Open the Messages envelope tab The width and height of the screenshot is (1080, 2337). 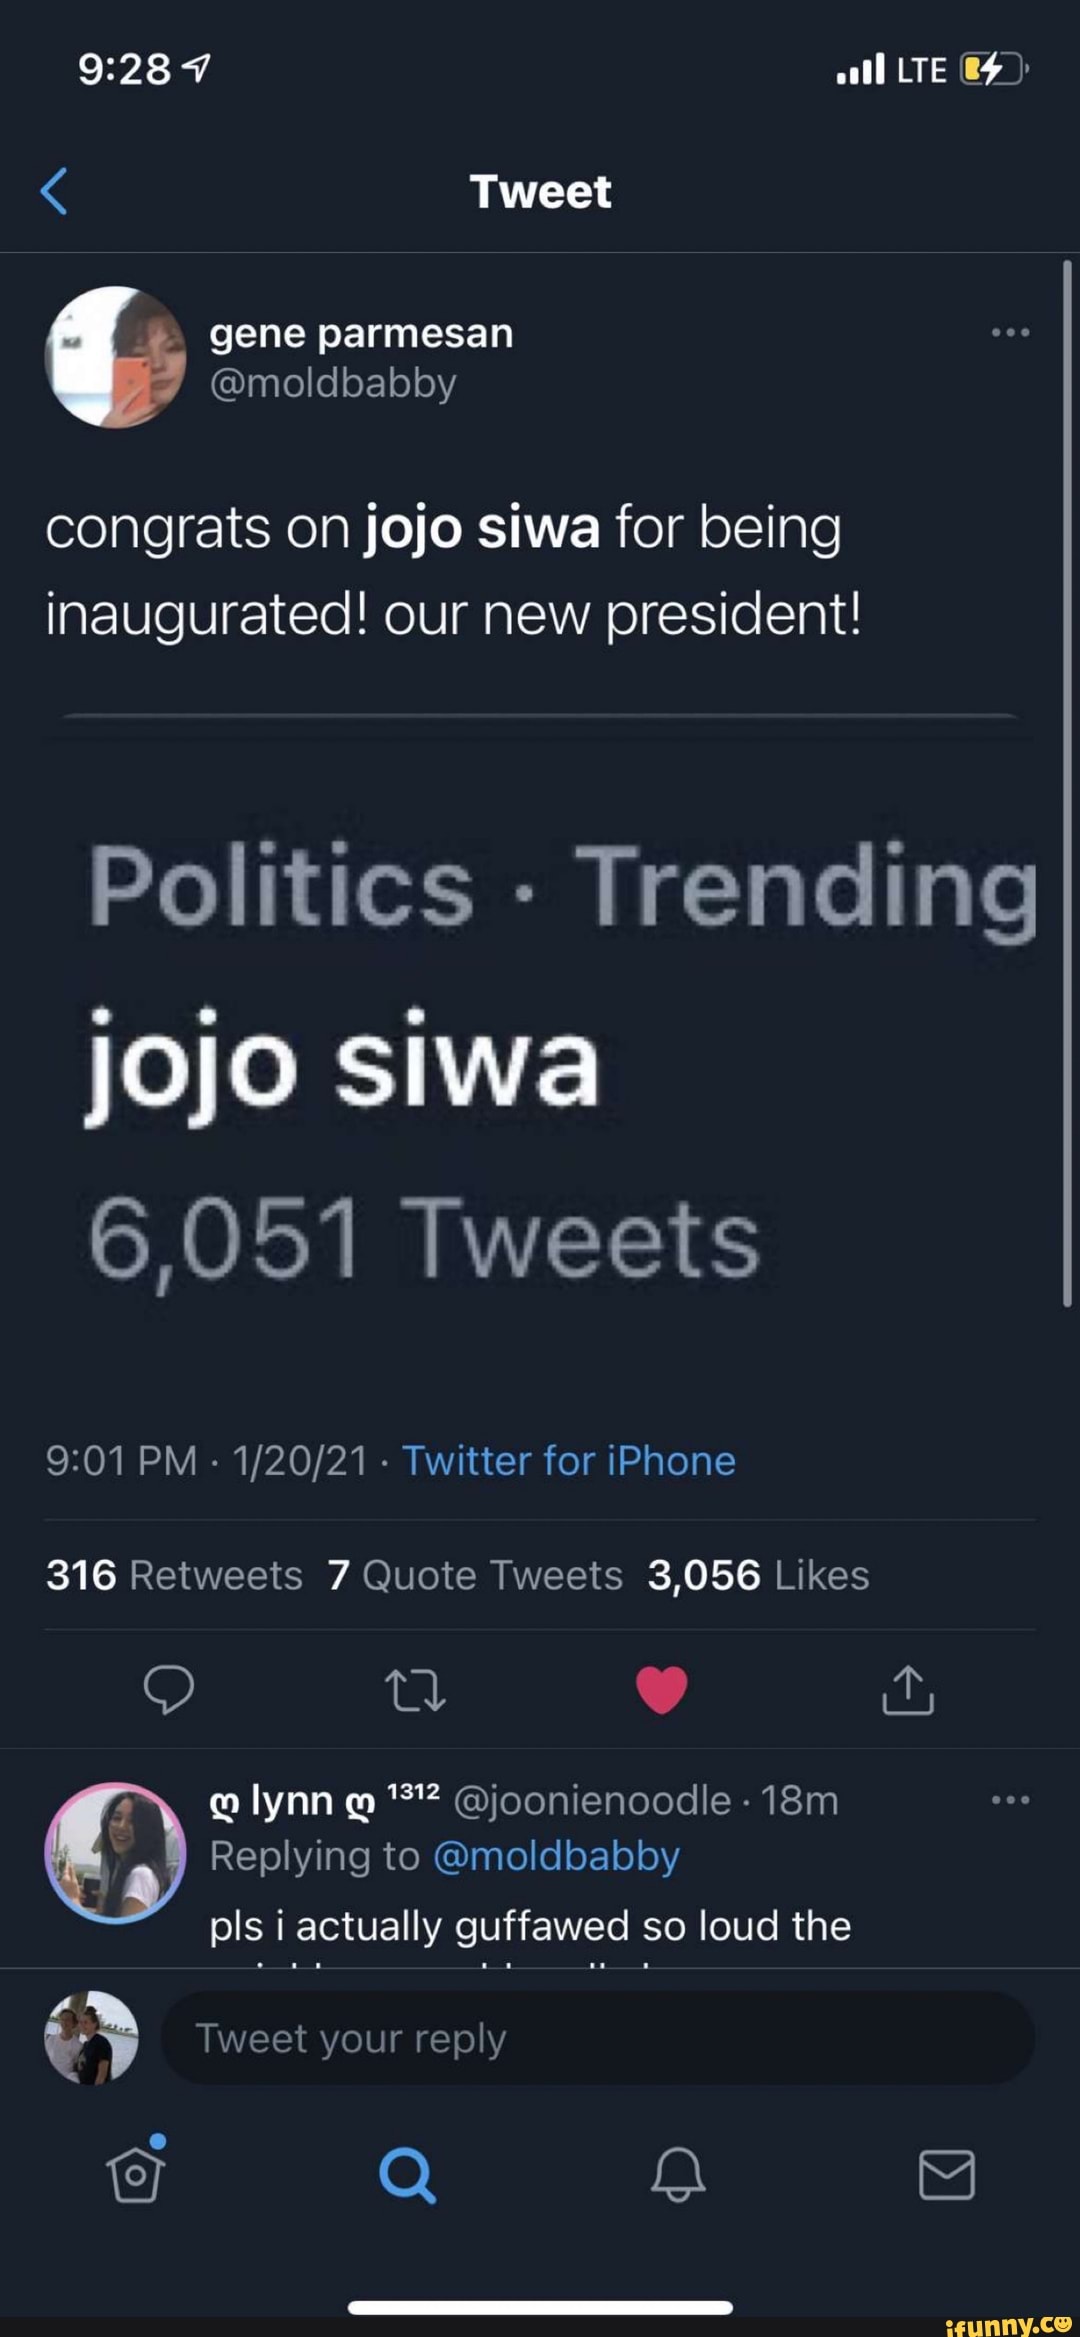click(946, 2174)
